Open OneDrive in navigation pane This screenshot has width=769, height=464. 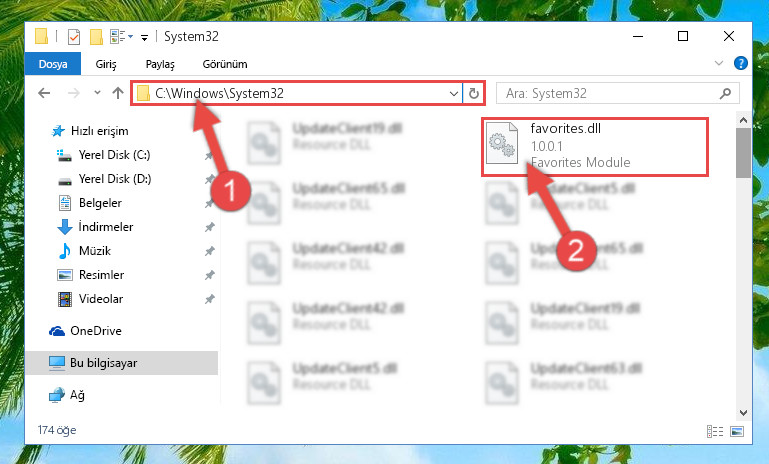96,331
